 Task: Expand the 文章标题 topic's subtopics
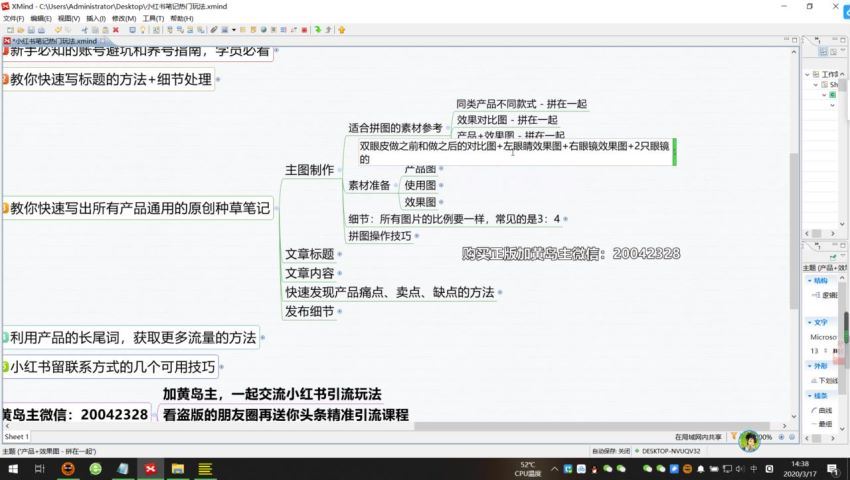coord(340,254)
